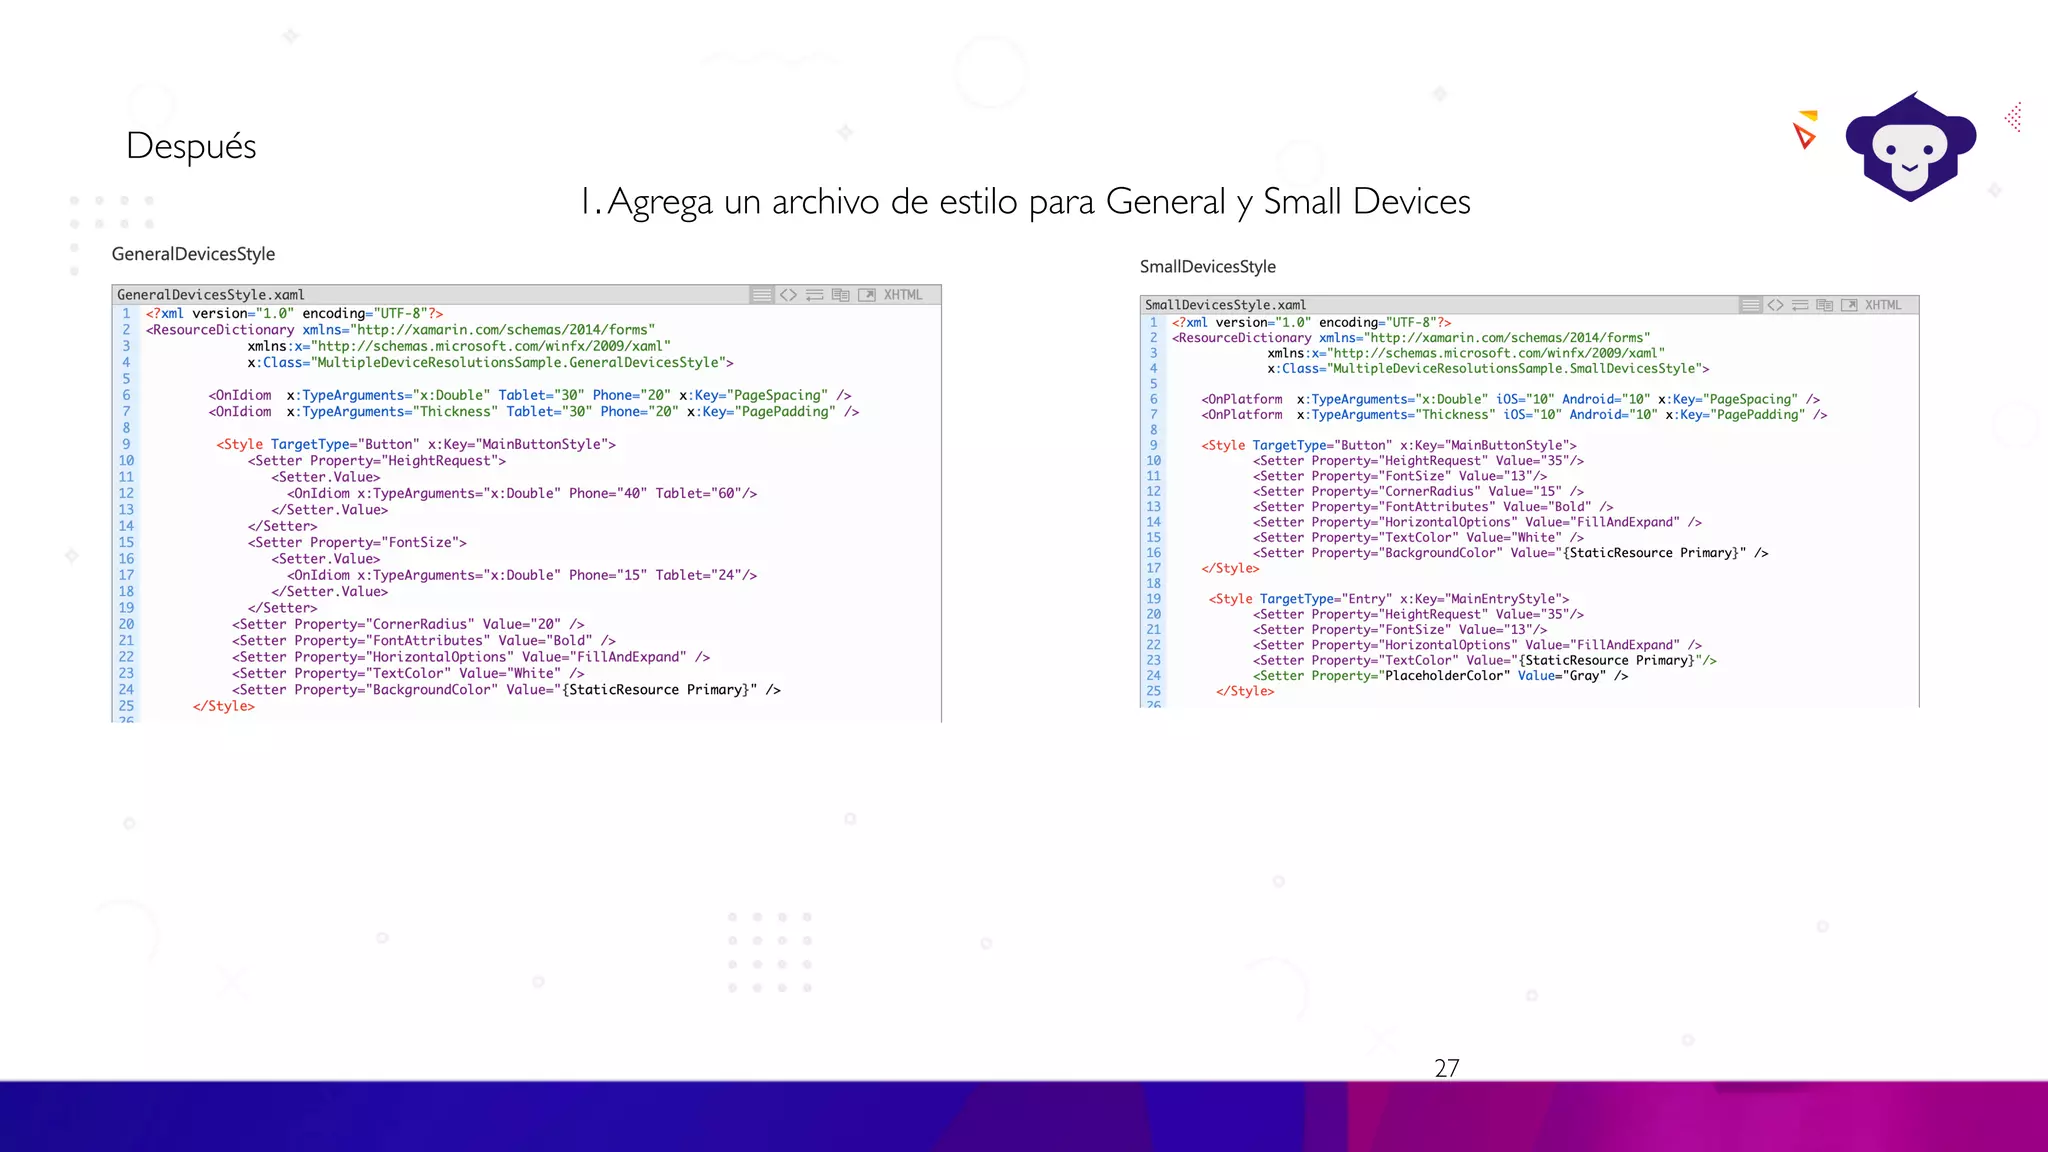Click the purple monkey logo
The height and width of the screenshot is (1152, 2048).
point(1910,147)
